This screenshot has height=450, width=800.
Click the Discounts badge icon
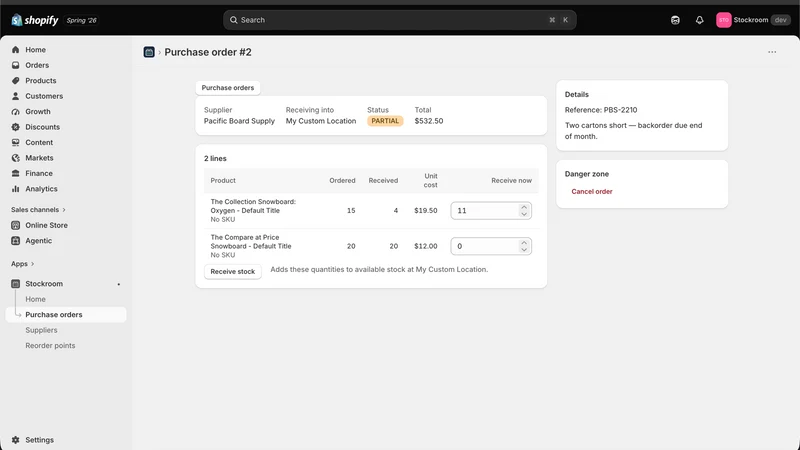coord(15,127)
